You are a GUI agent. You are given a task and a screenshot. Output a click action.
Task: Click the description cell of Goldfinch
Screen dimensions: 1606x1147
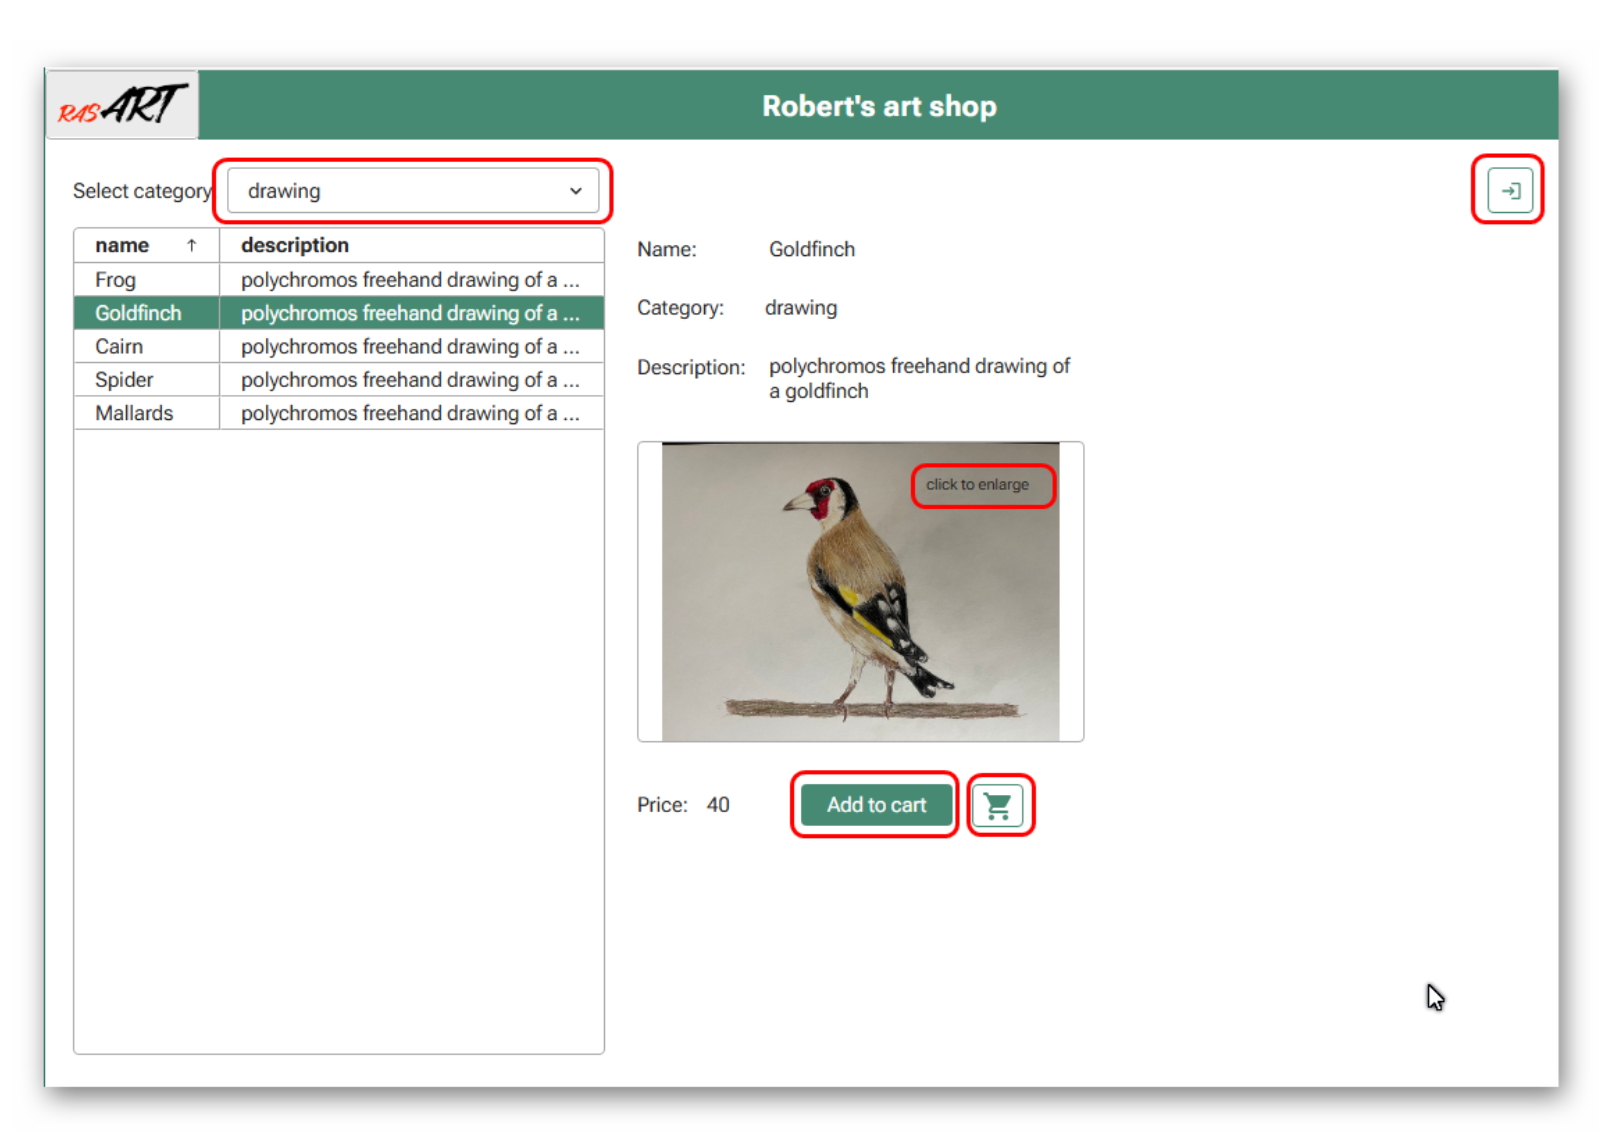(411, 313)
